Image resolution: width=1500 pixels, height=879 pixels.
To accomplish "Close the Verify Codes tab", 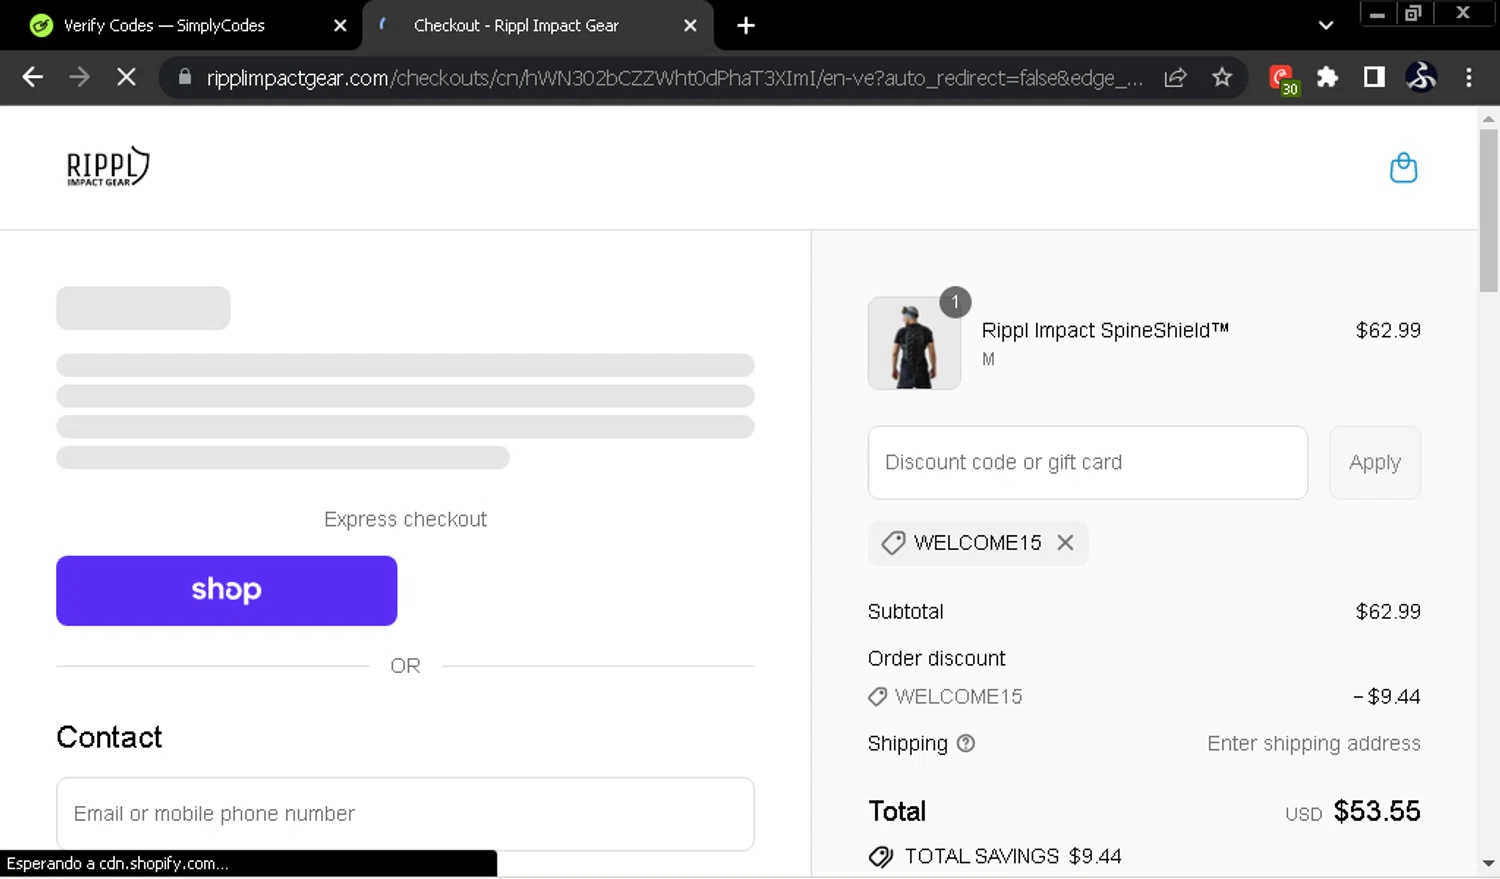I will 340,26.
